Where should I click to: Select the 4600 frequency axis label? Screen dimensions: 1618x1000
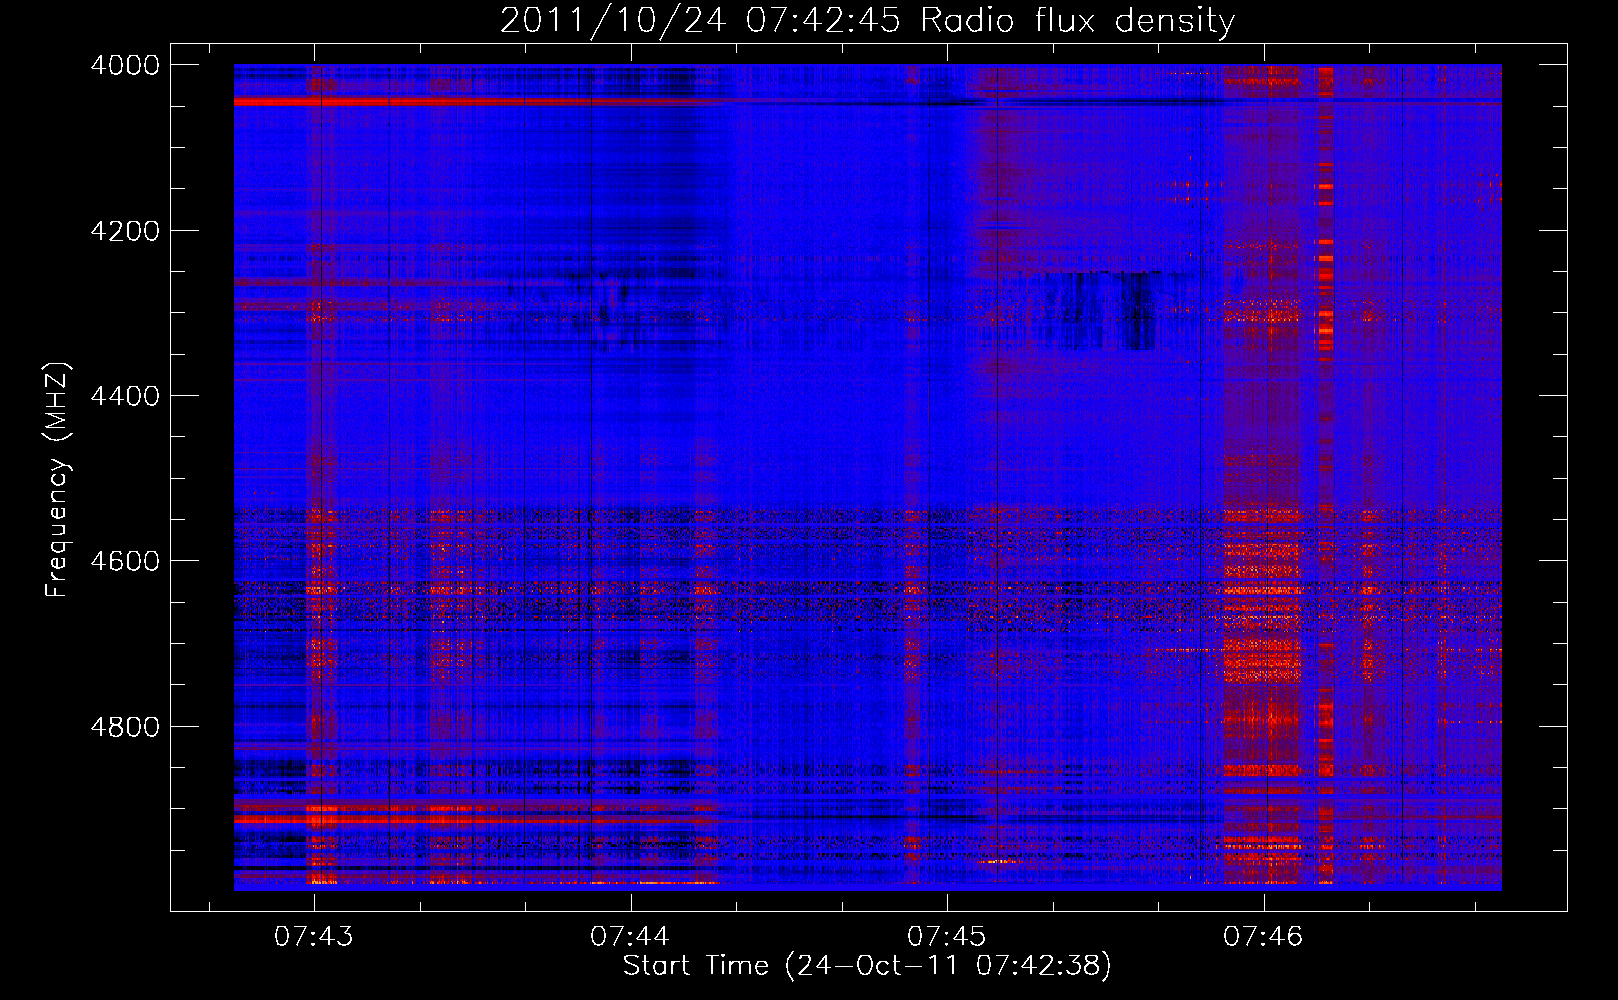coord(125,561)
